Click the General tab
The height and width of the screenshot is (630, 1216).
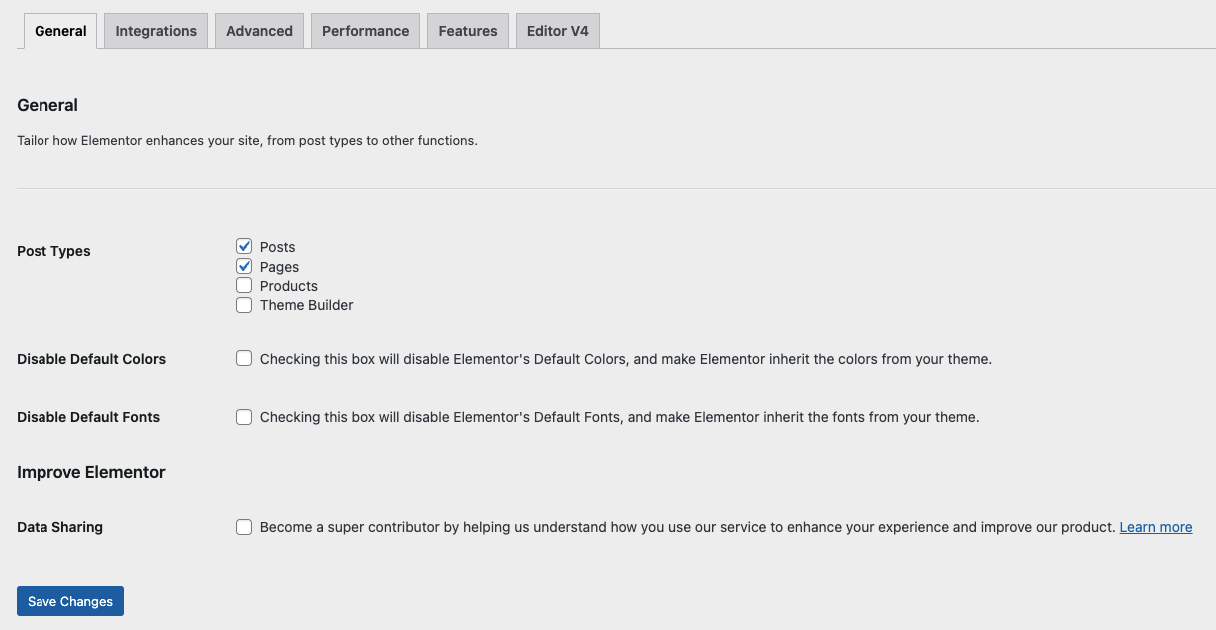pyautogui.click(x=60, y=31)
